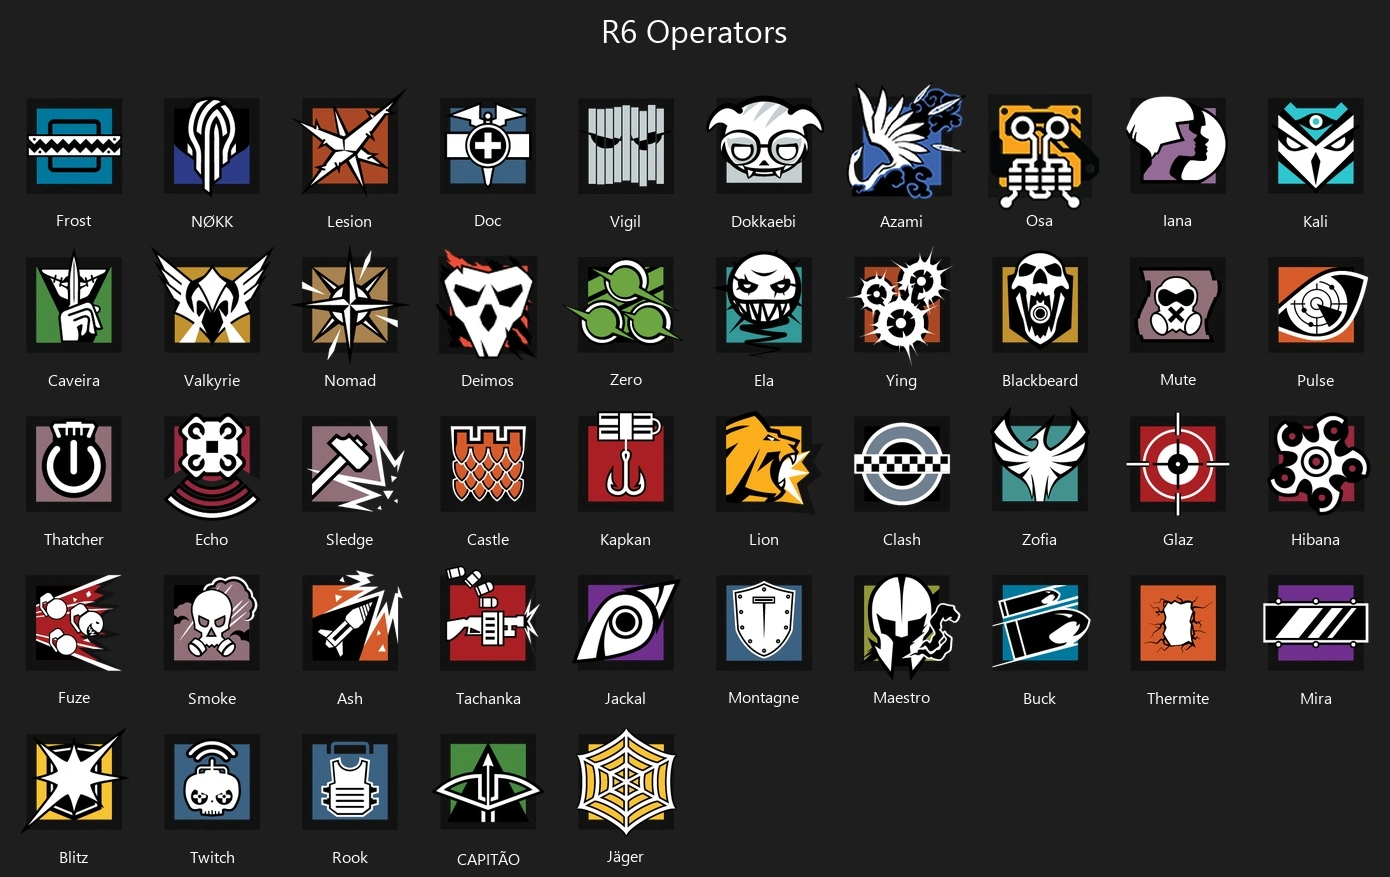Click the Lion operator icon
This screenshot has height=877, width=1390.
(766, 463)
